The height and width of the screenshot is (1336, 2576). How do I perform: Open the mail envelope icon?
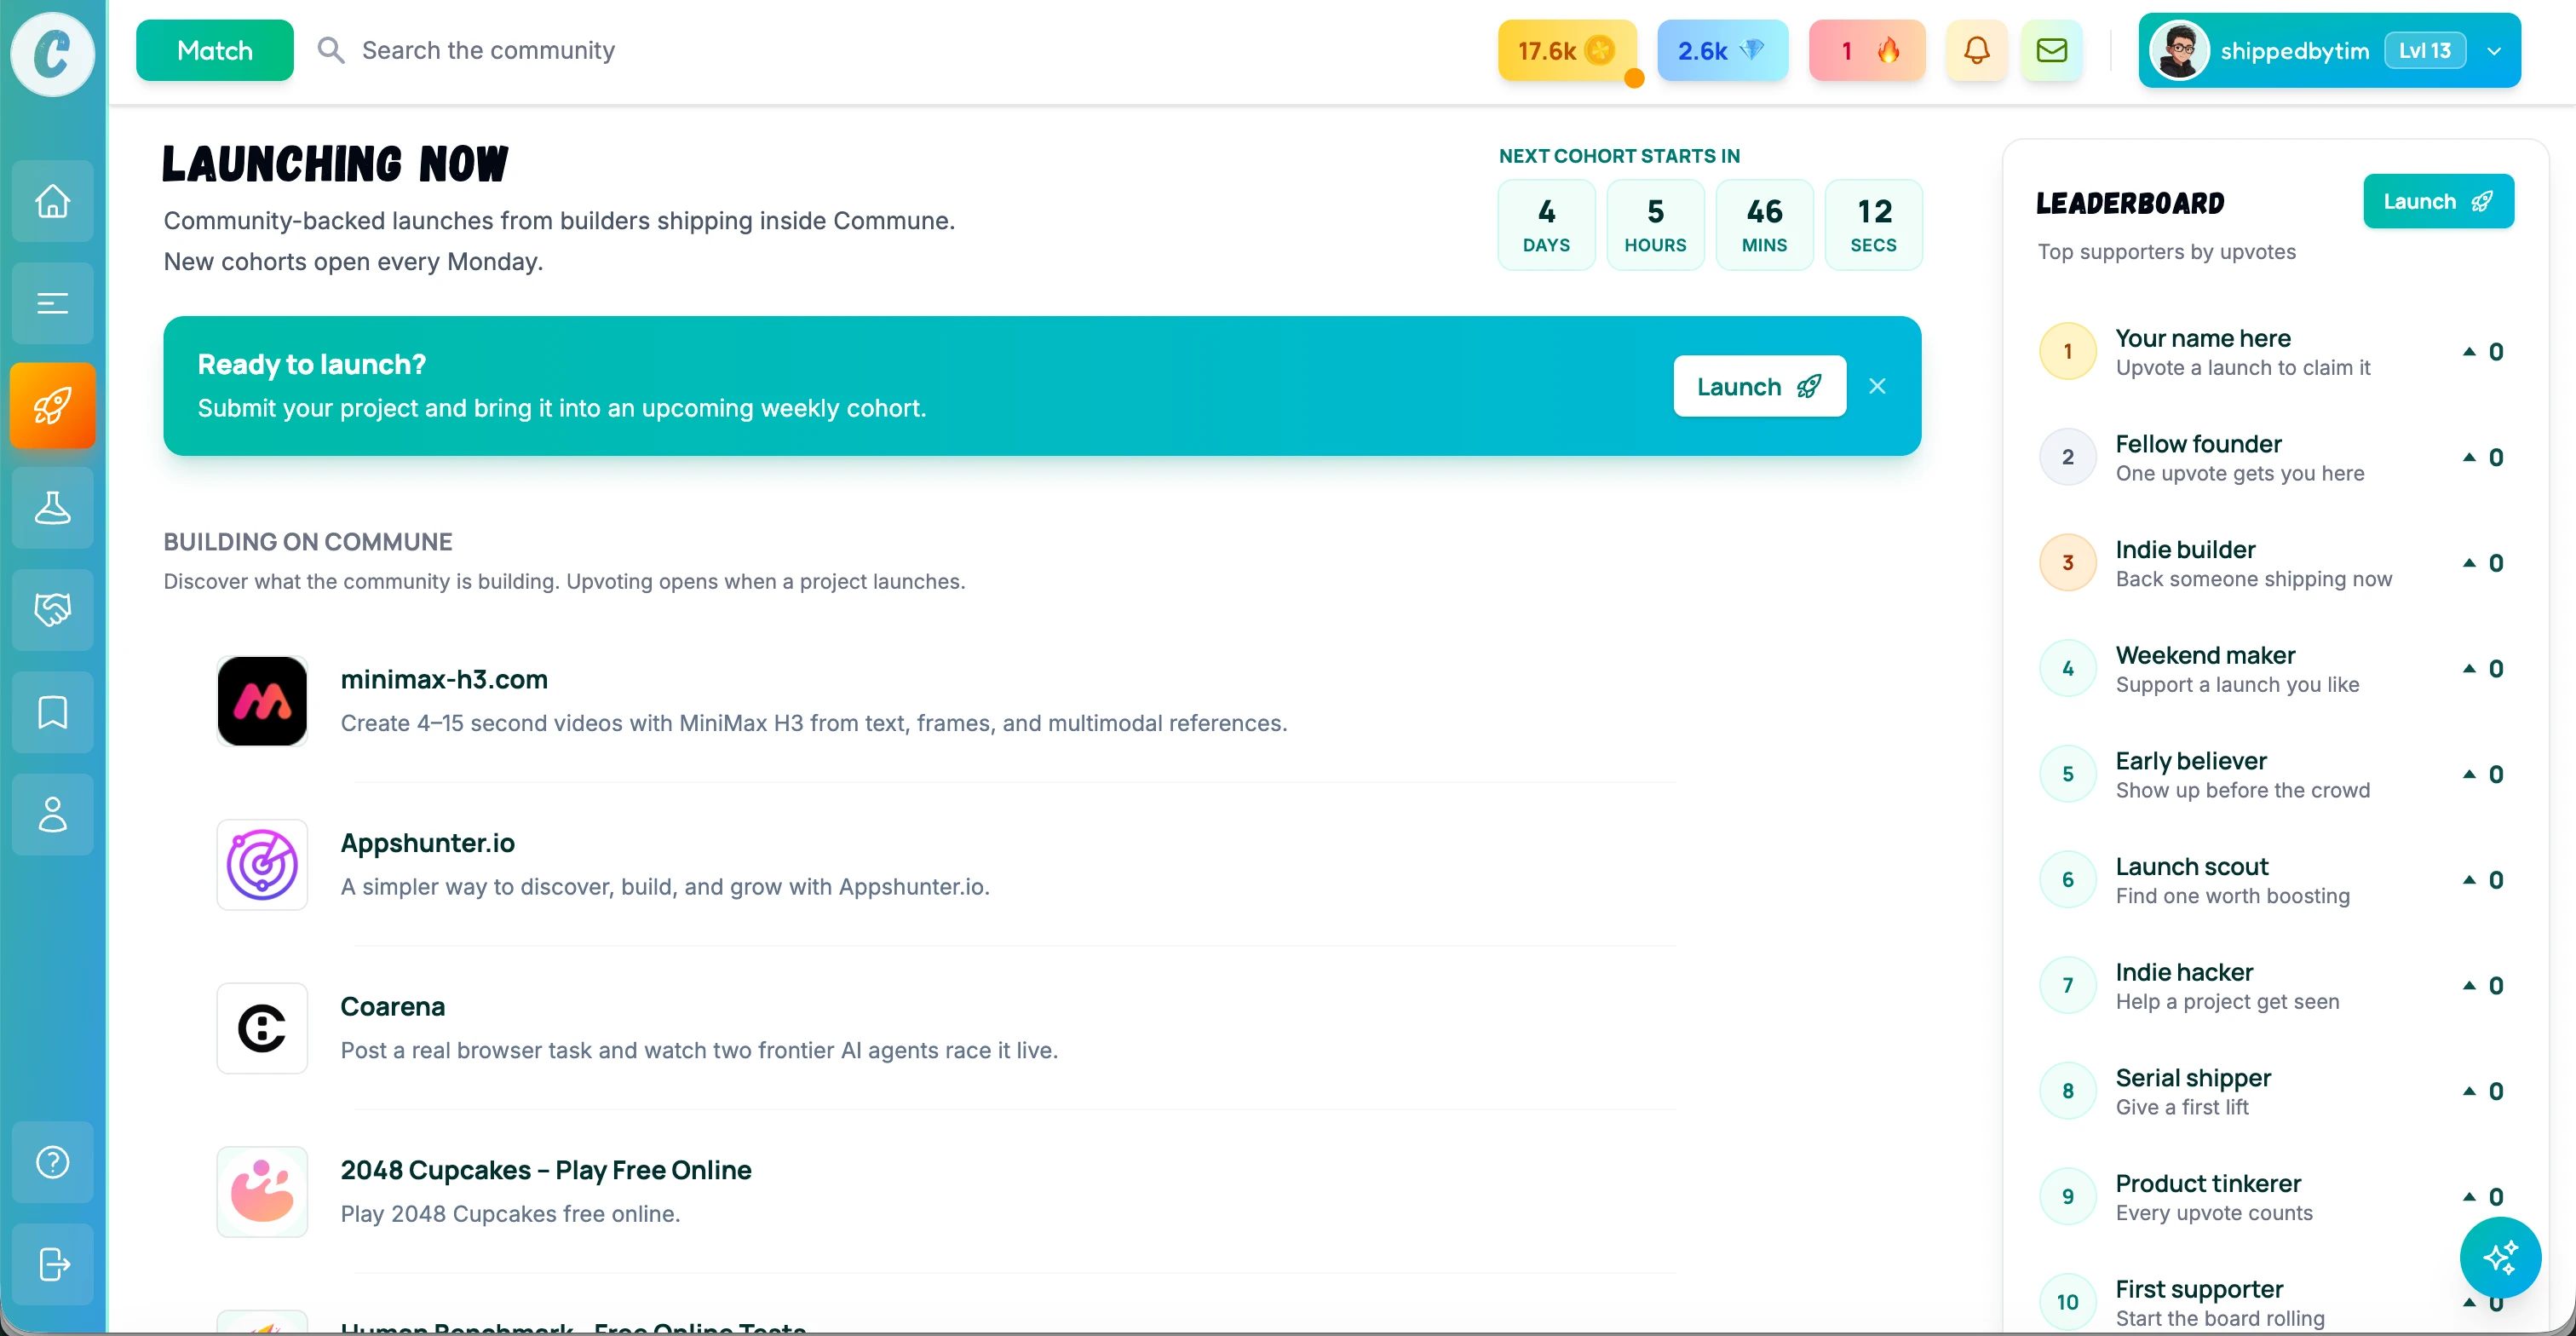[x=2052, y=50]
